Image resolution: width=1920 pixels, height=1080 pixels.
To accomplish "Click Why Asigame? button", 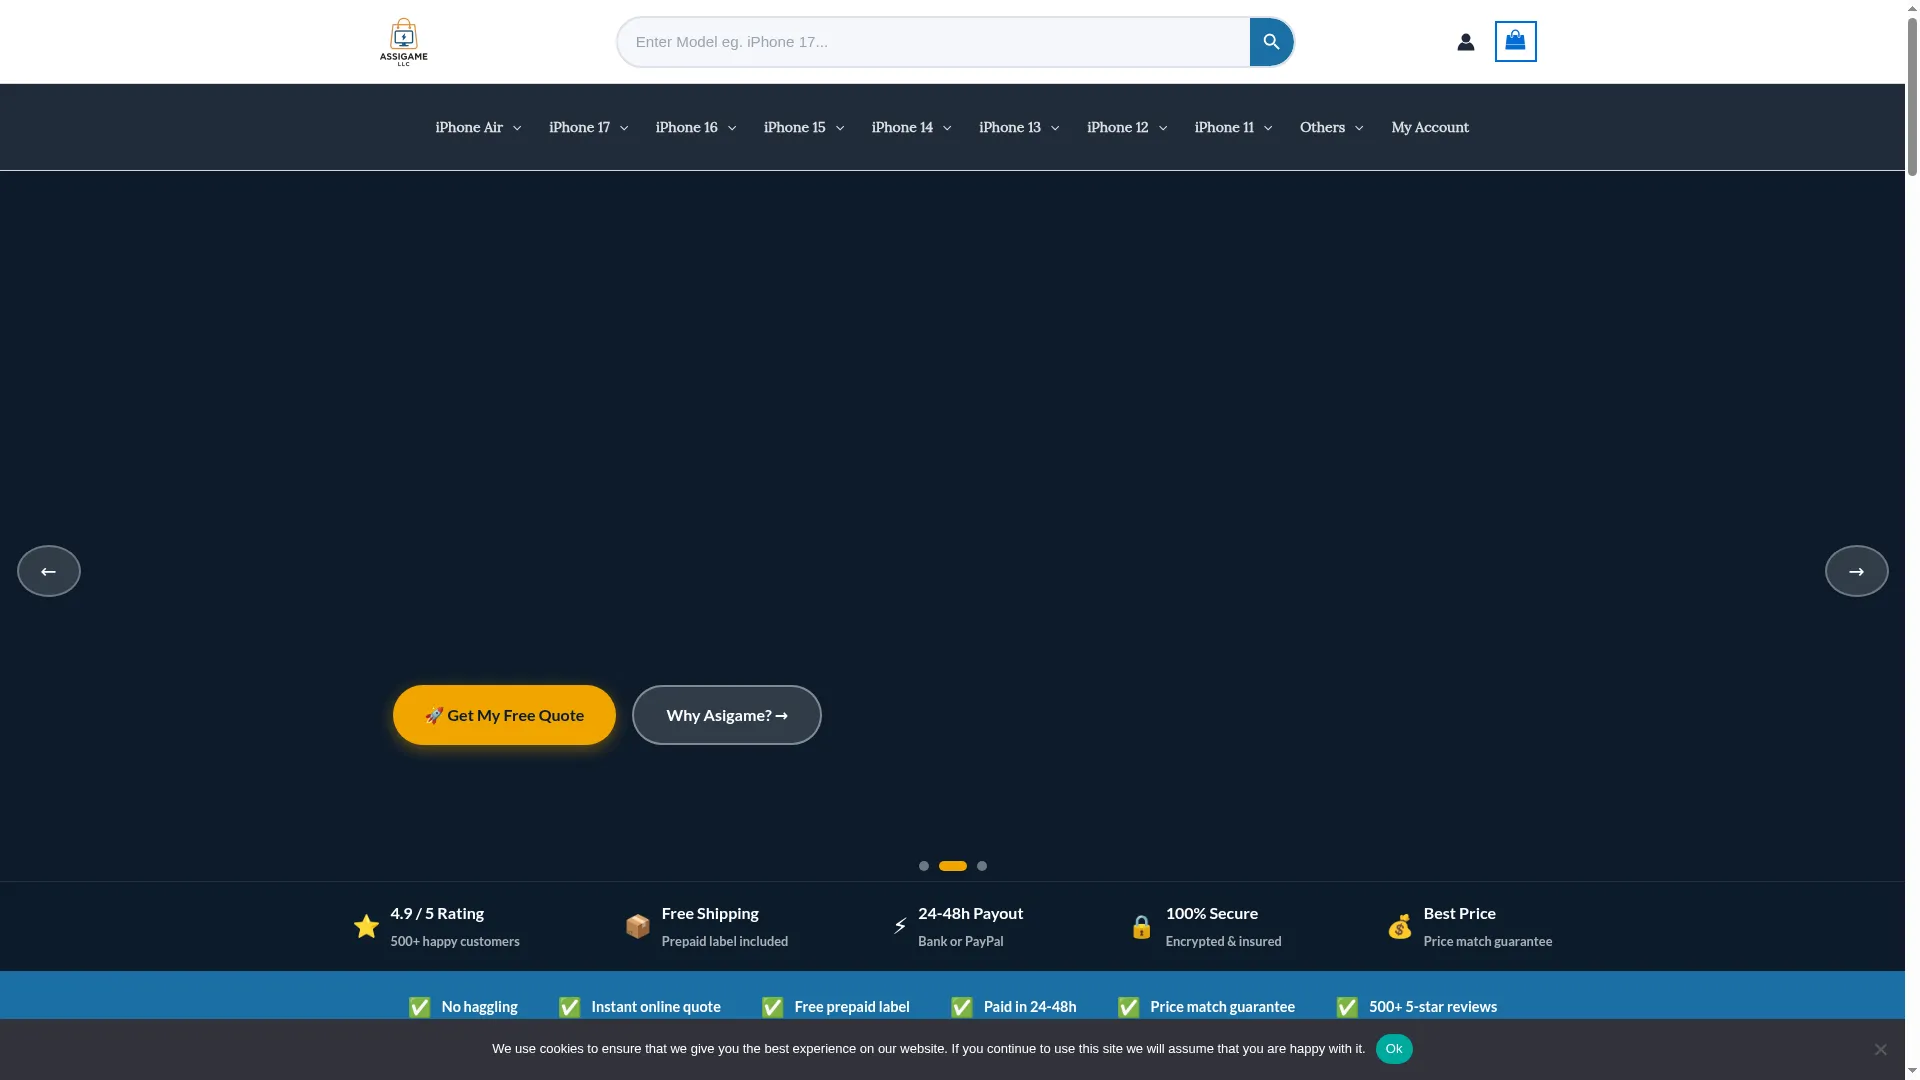I will pos(727,715).
